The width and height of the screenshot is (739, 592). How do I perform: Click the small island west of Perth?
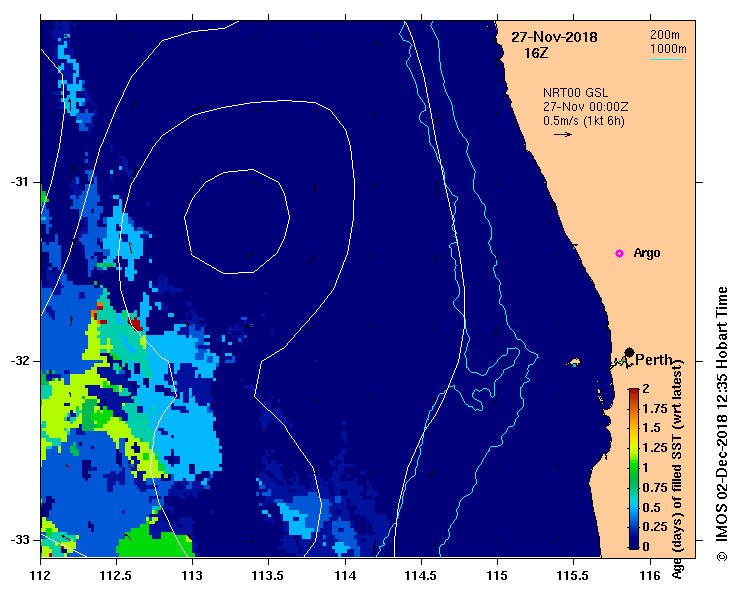574,362
